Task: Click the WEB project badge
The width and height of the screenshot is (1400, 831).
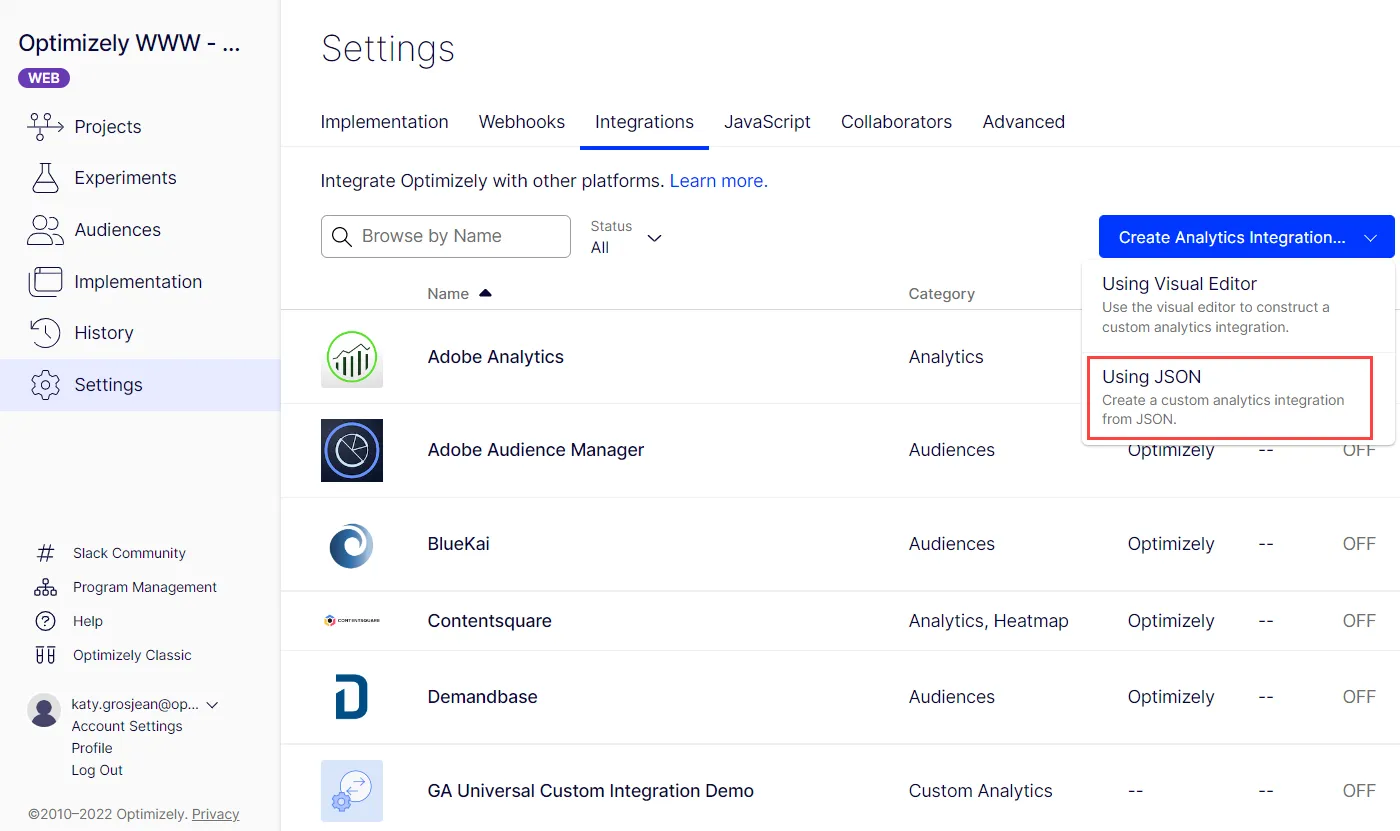Action: 44,78
